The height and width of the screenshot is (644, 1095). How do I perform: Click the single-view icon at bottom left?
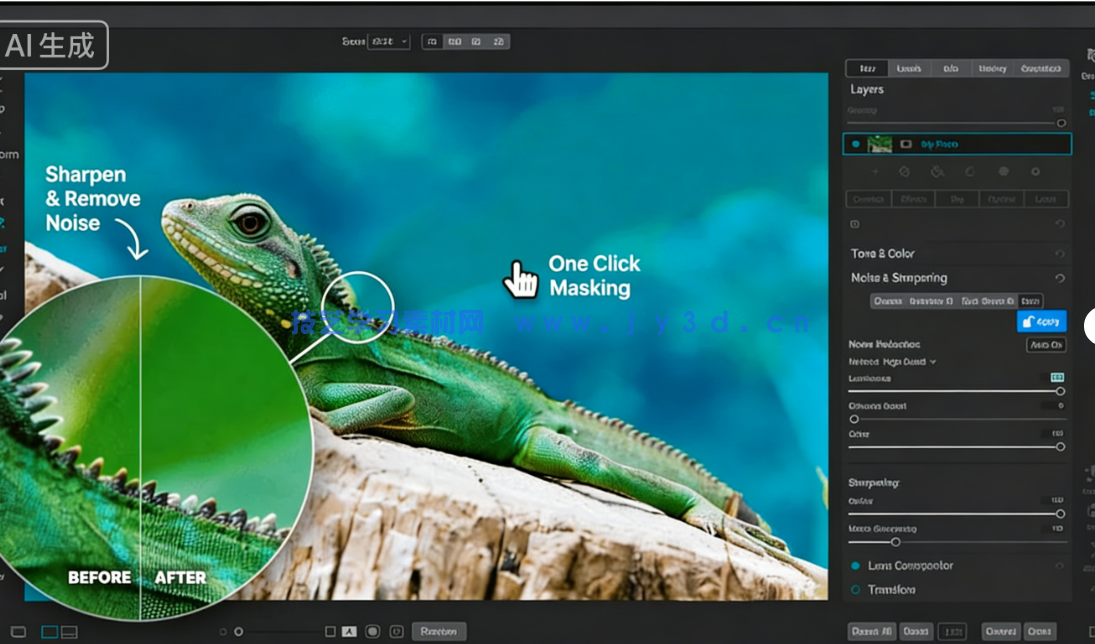click(x=18, y=632)
